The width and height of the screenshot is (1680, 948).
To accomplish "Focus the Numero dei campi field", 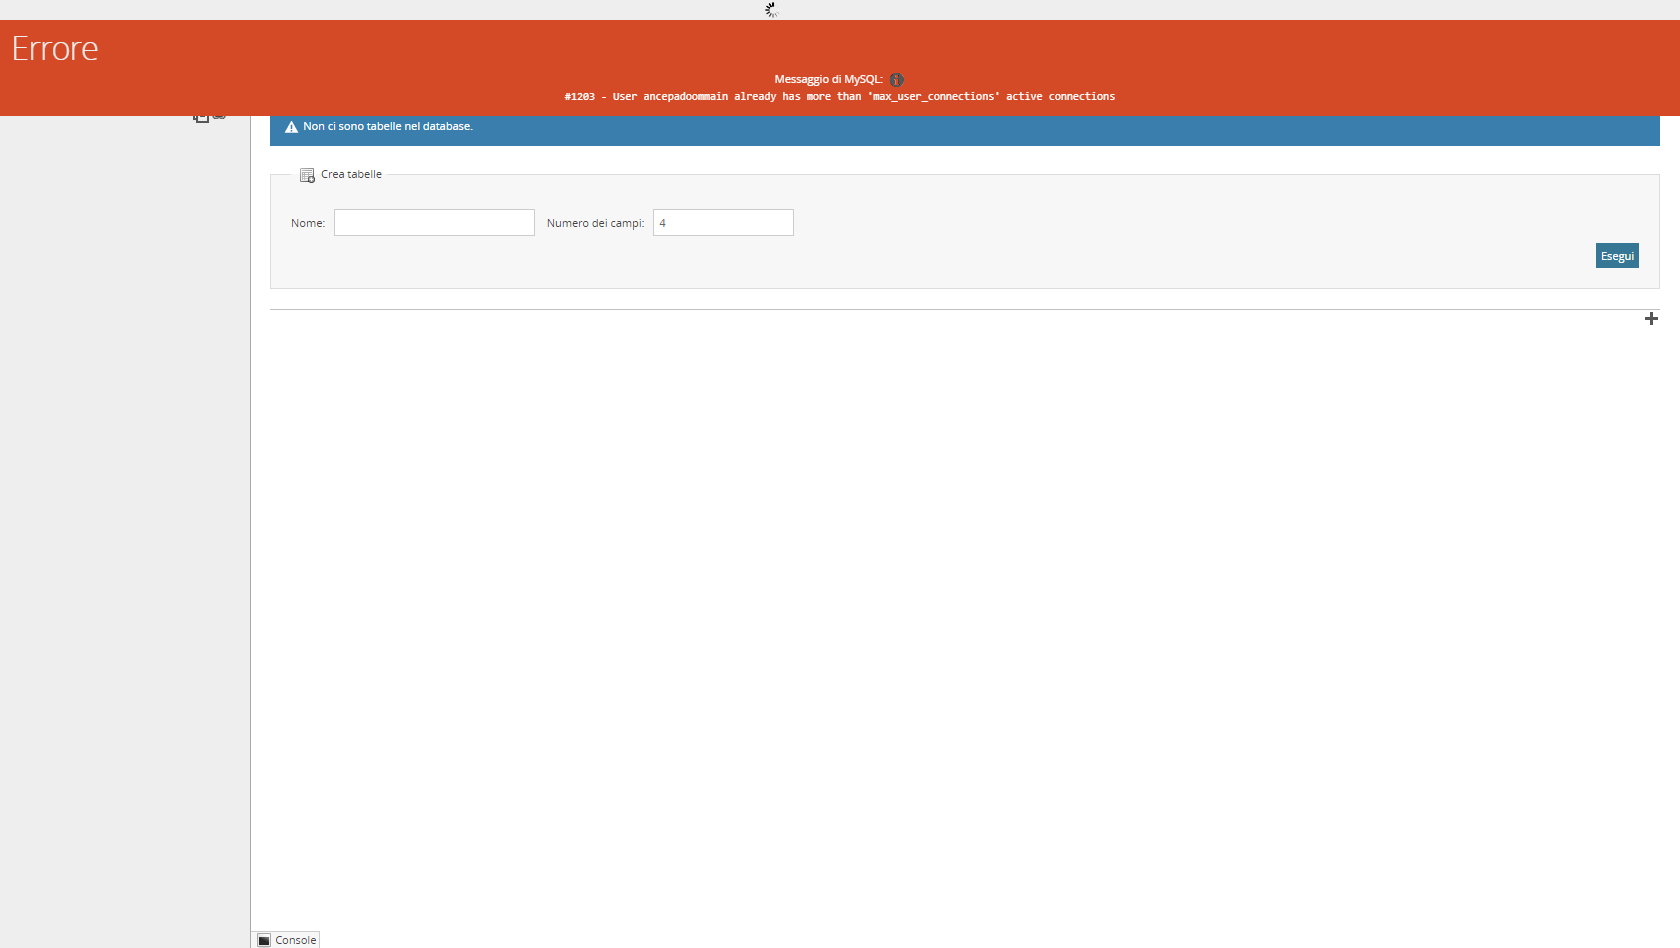I will pyautogui.click(x=723, y=223).
